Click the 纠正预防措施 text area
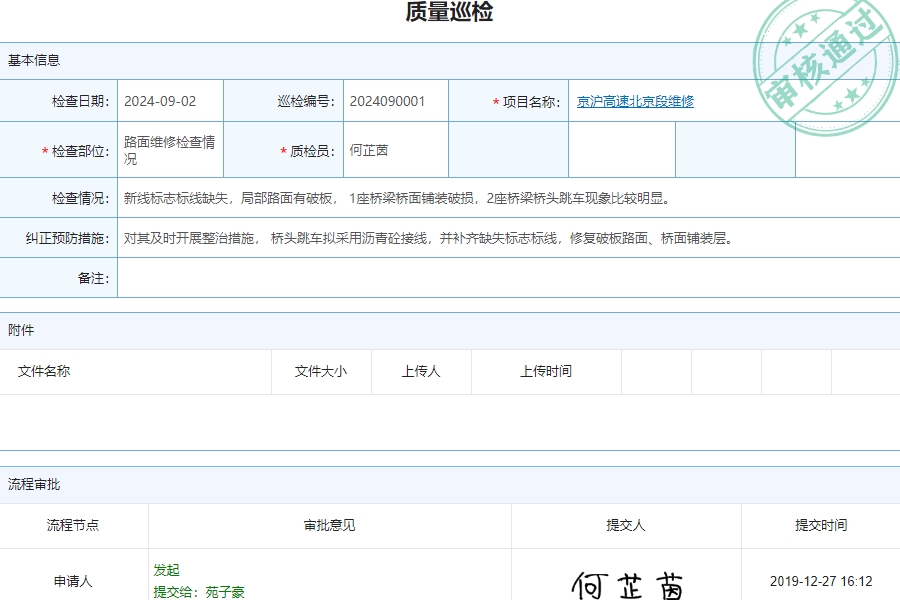900x600 pixels. click(430, 237)
